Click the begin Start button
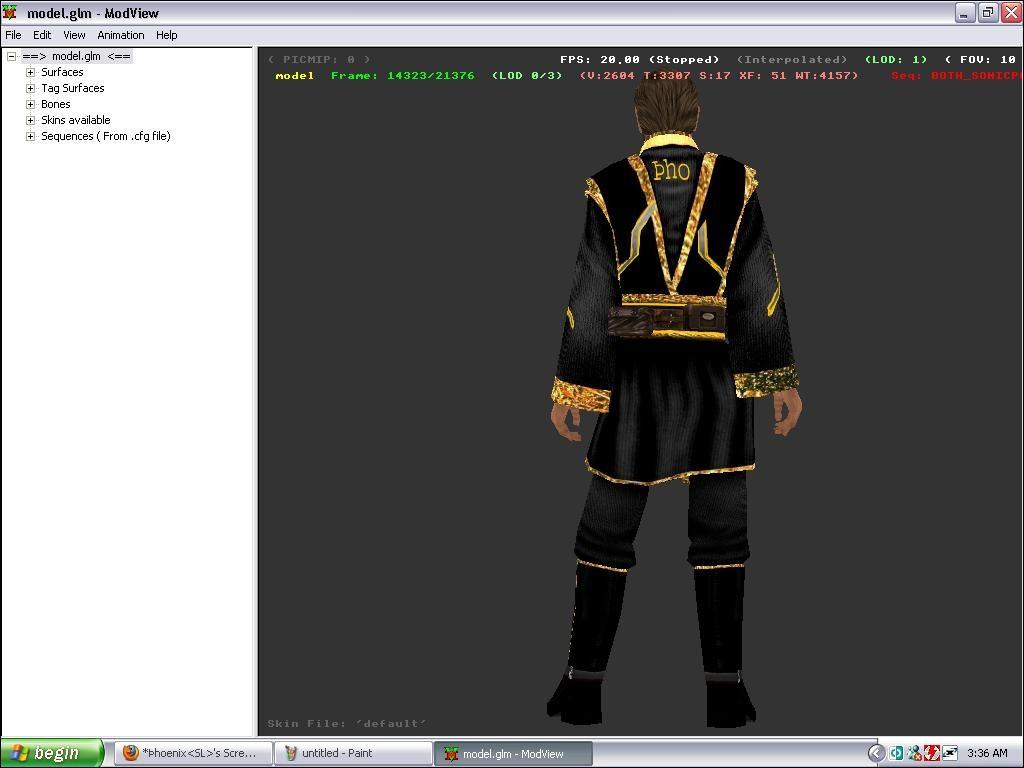The width and height of the screenshot is (1024, 768). pos(52,753)
